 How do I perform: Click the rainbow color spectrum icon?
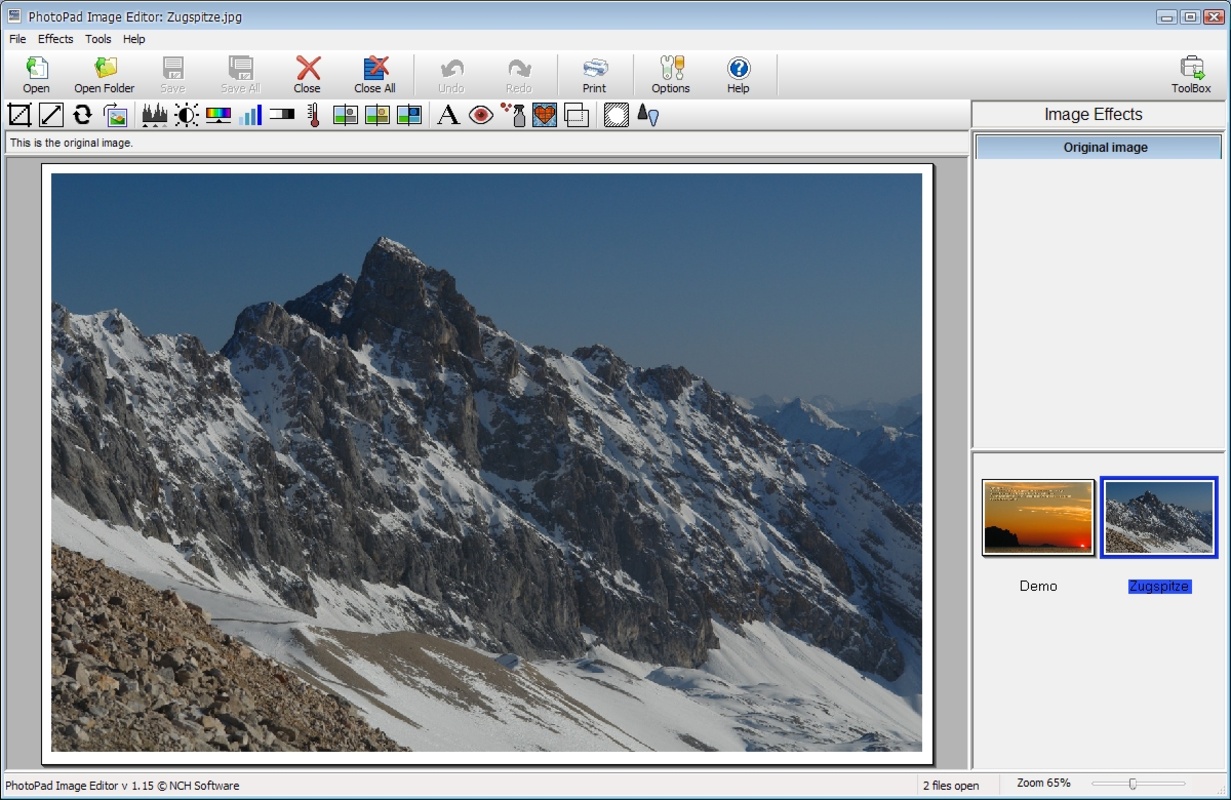[218, 115]
